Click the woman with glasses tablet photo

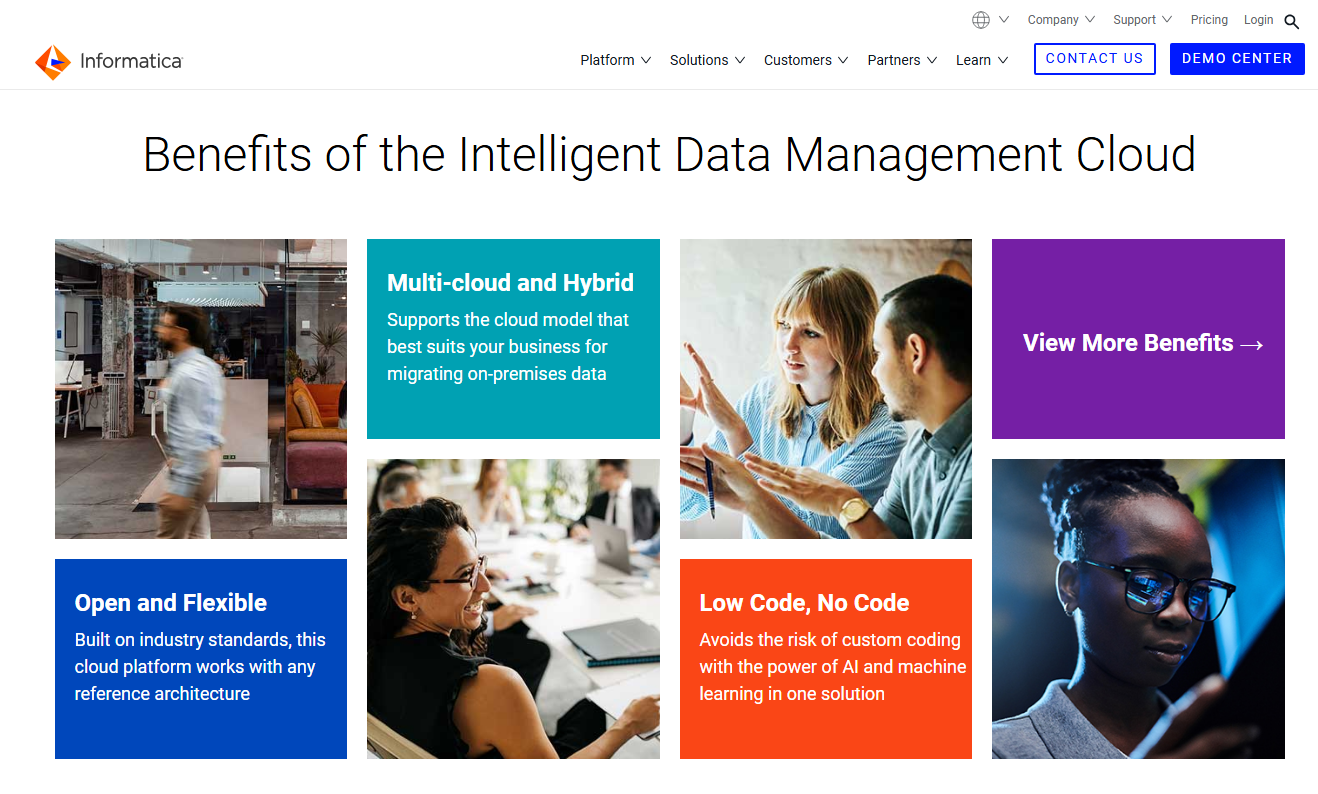(x=1138, y=608)
